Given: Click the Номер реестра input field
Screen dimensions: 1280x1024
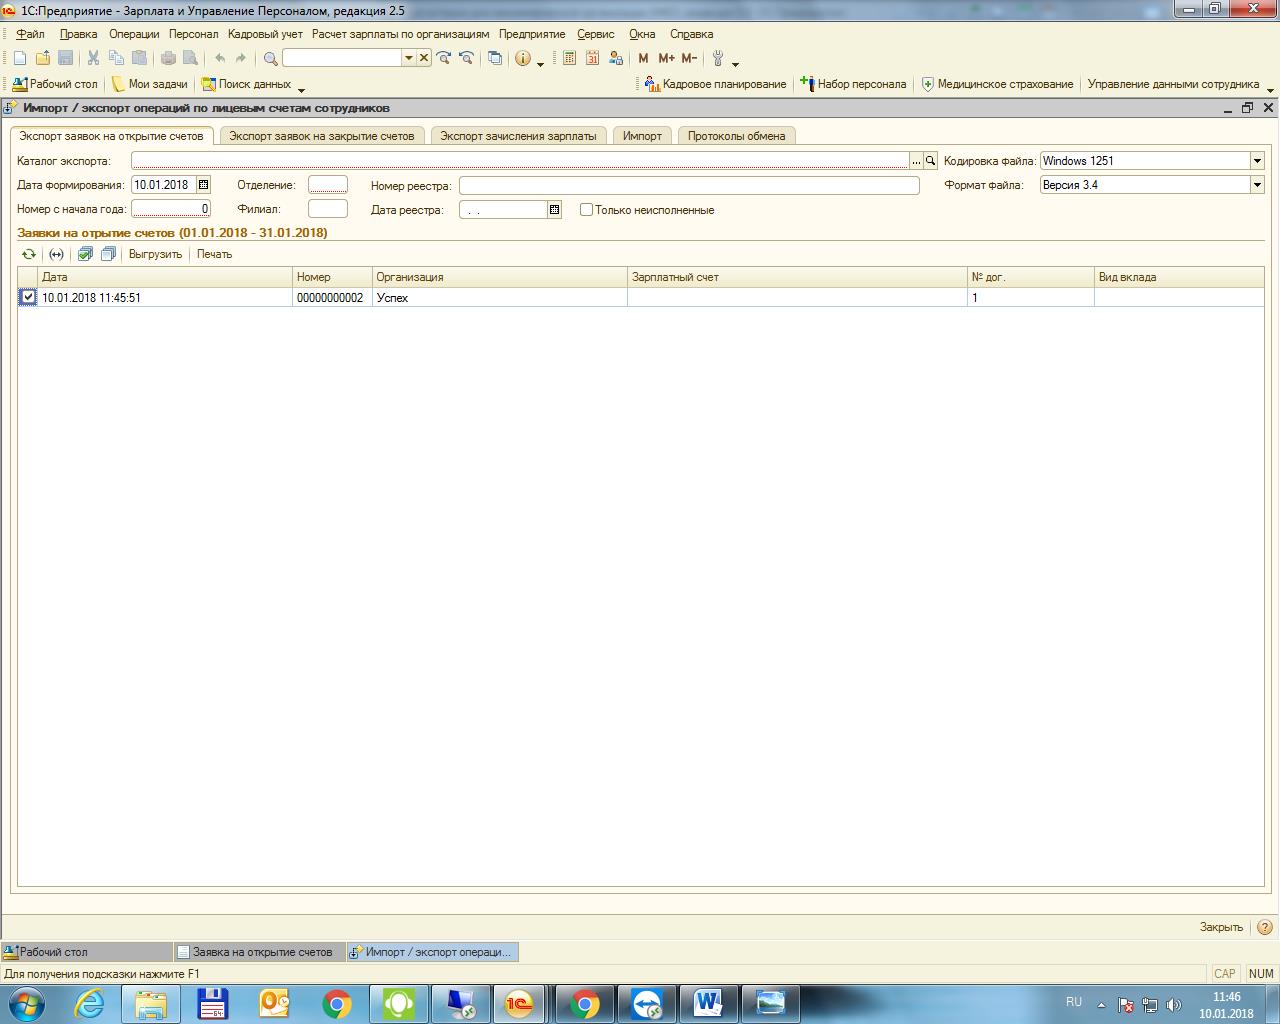Looking at the screenshot, I should pos(689,185).
